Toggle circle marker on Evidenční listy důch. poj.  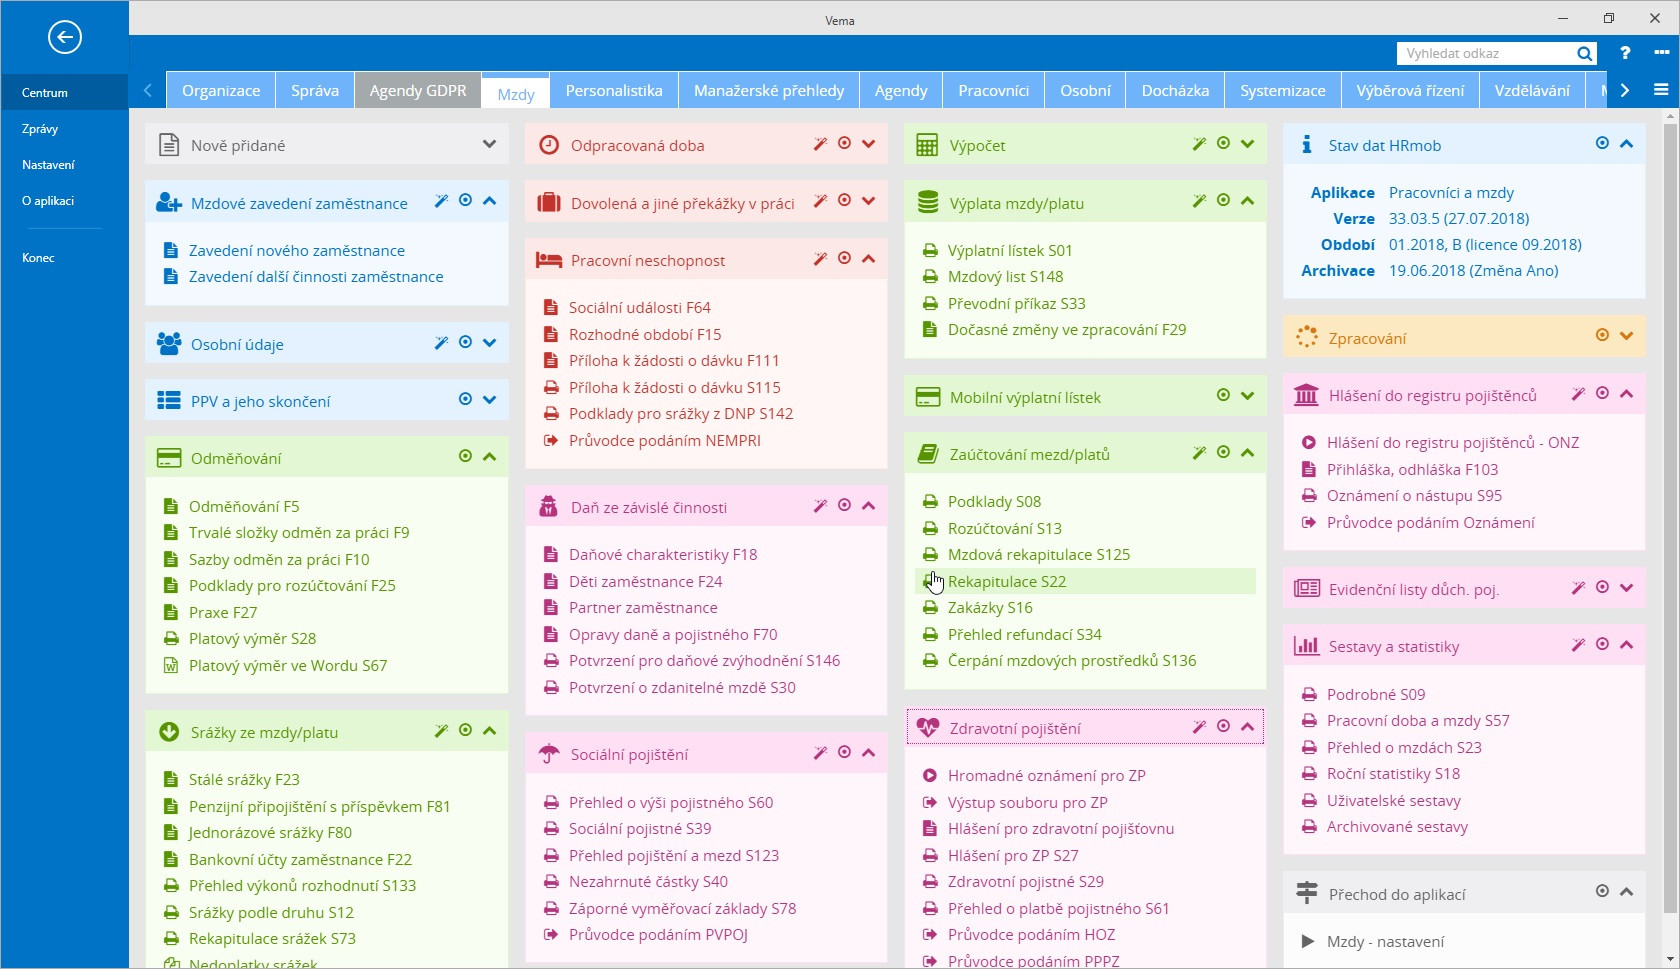click(x=1602, y=588)
